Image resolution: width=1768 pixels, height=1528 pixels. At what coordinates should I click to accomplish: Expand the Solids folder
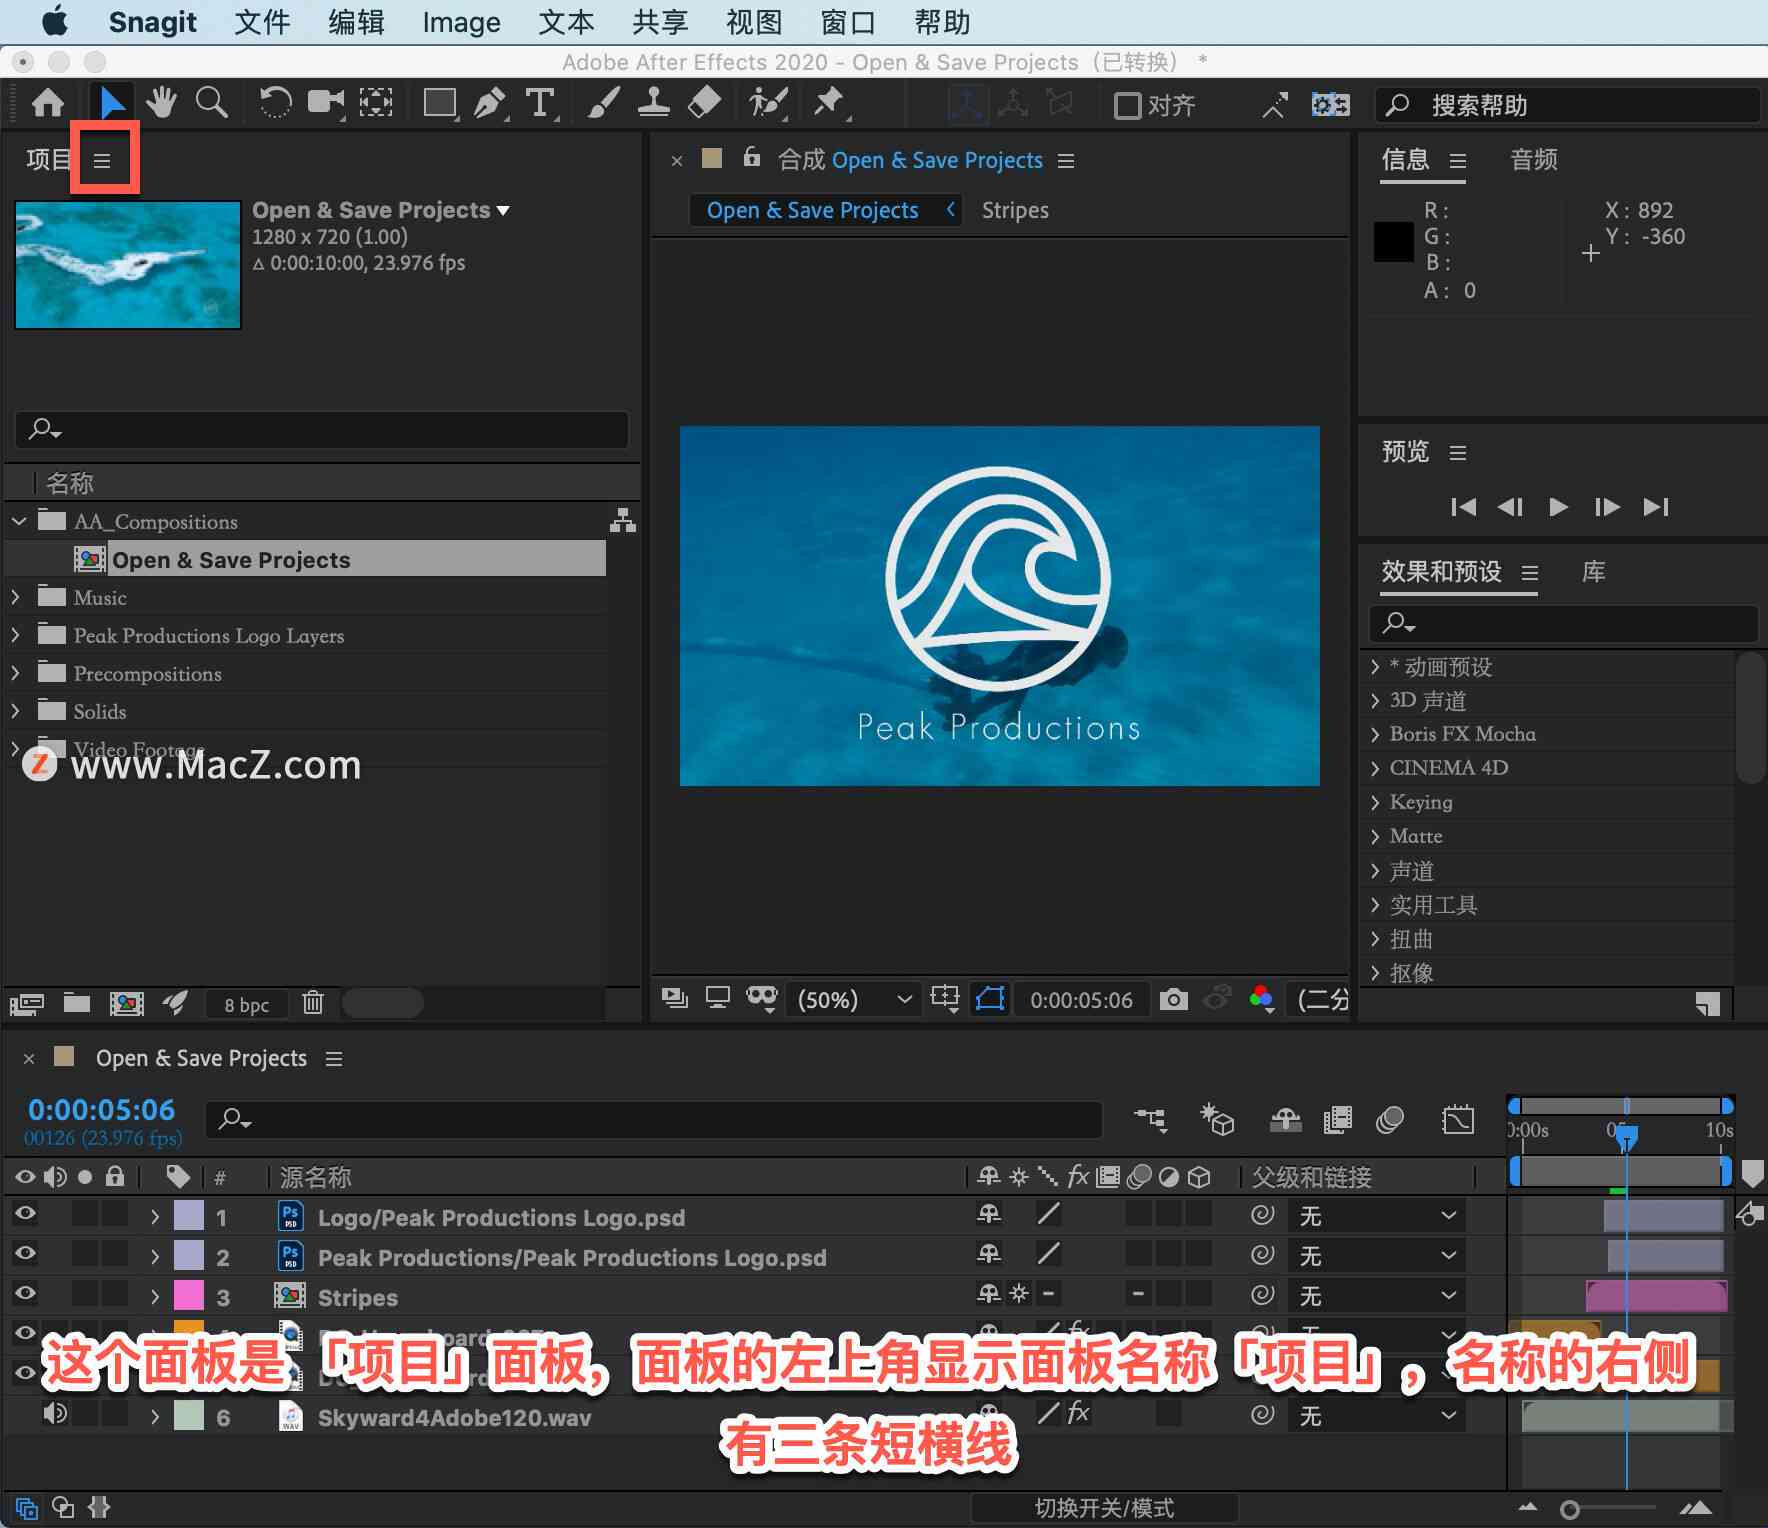(x=15, y=711)
